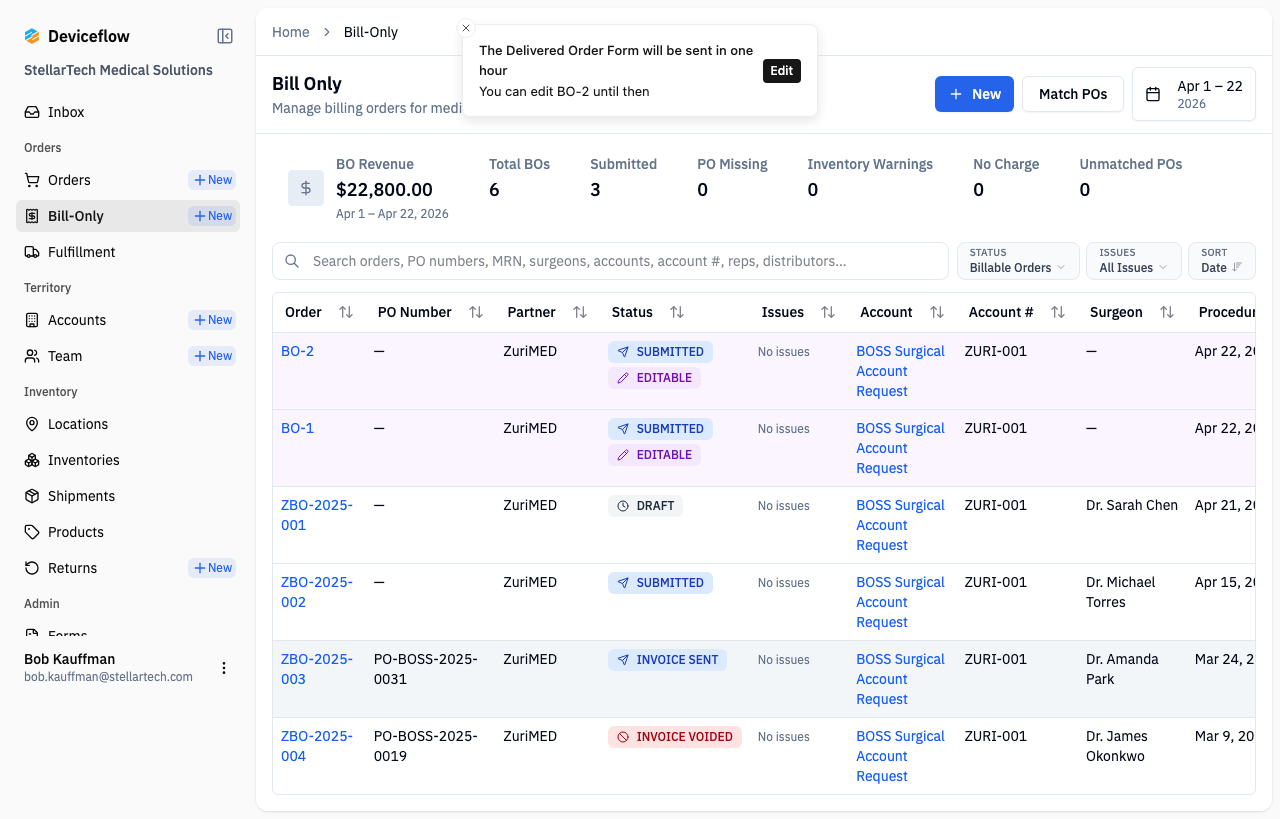Open the Status Billable Orders dropdown
This screenshot has width=1280, height=819.
[1018, 261]
